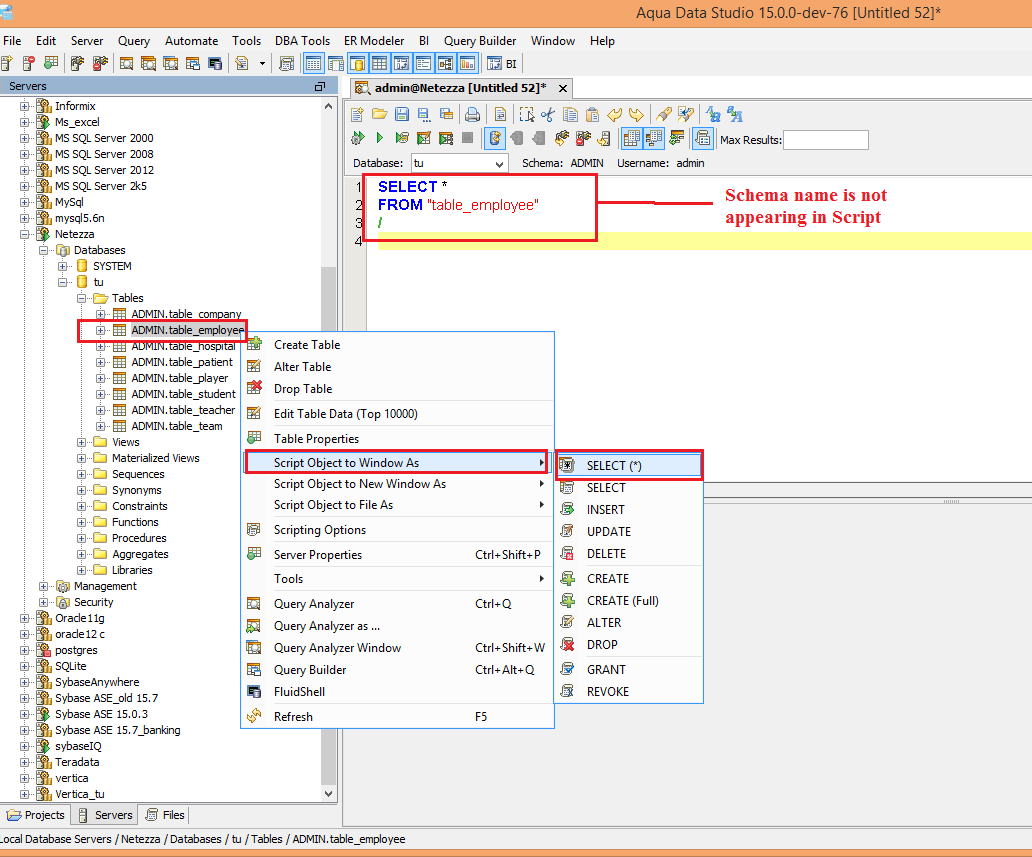
Task: Click the Redo arrow icon in editor toolbar
Action: (x=636, y=115)
